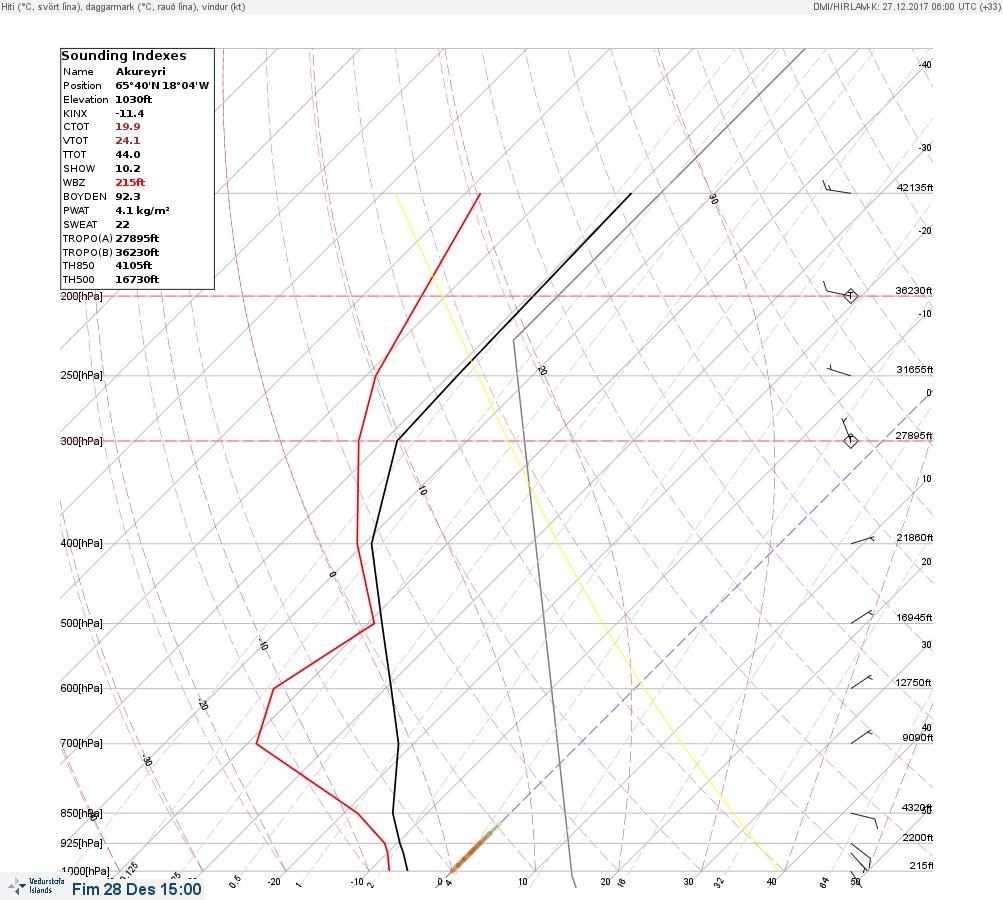Click the 12750ft height label
Screen dimensions: 1003x900
coord(913,683)
